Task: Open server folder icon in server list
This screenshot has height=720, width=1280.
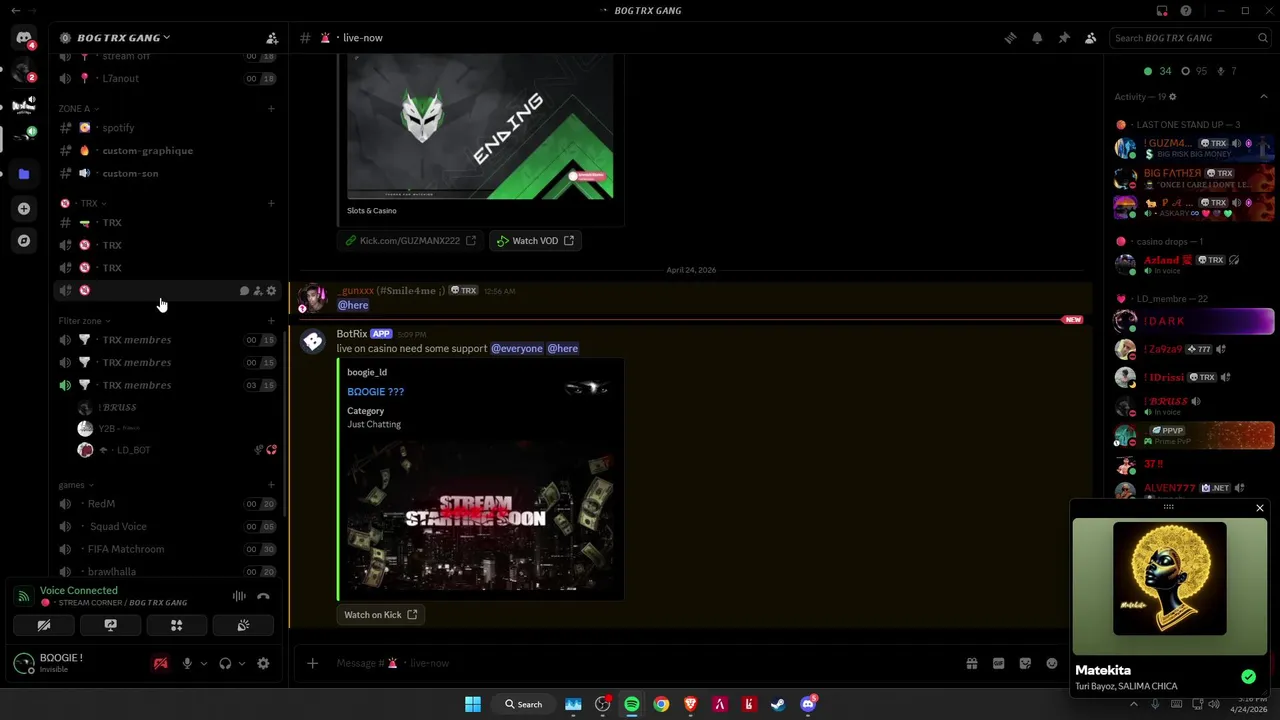Action: [24, 174]
